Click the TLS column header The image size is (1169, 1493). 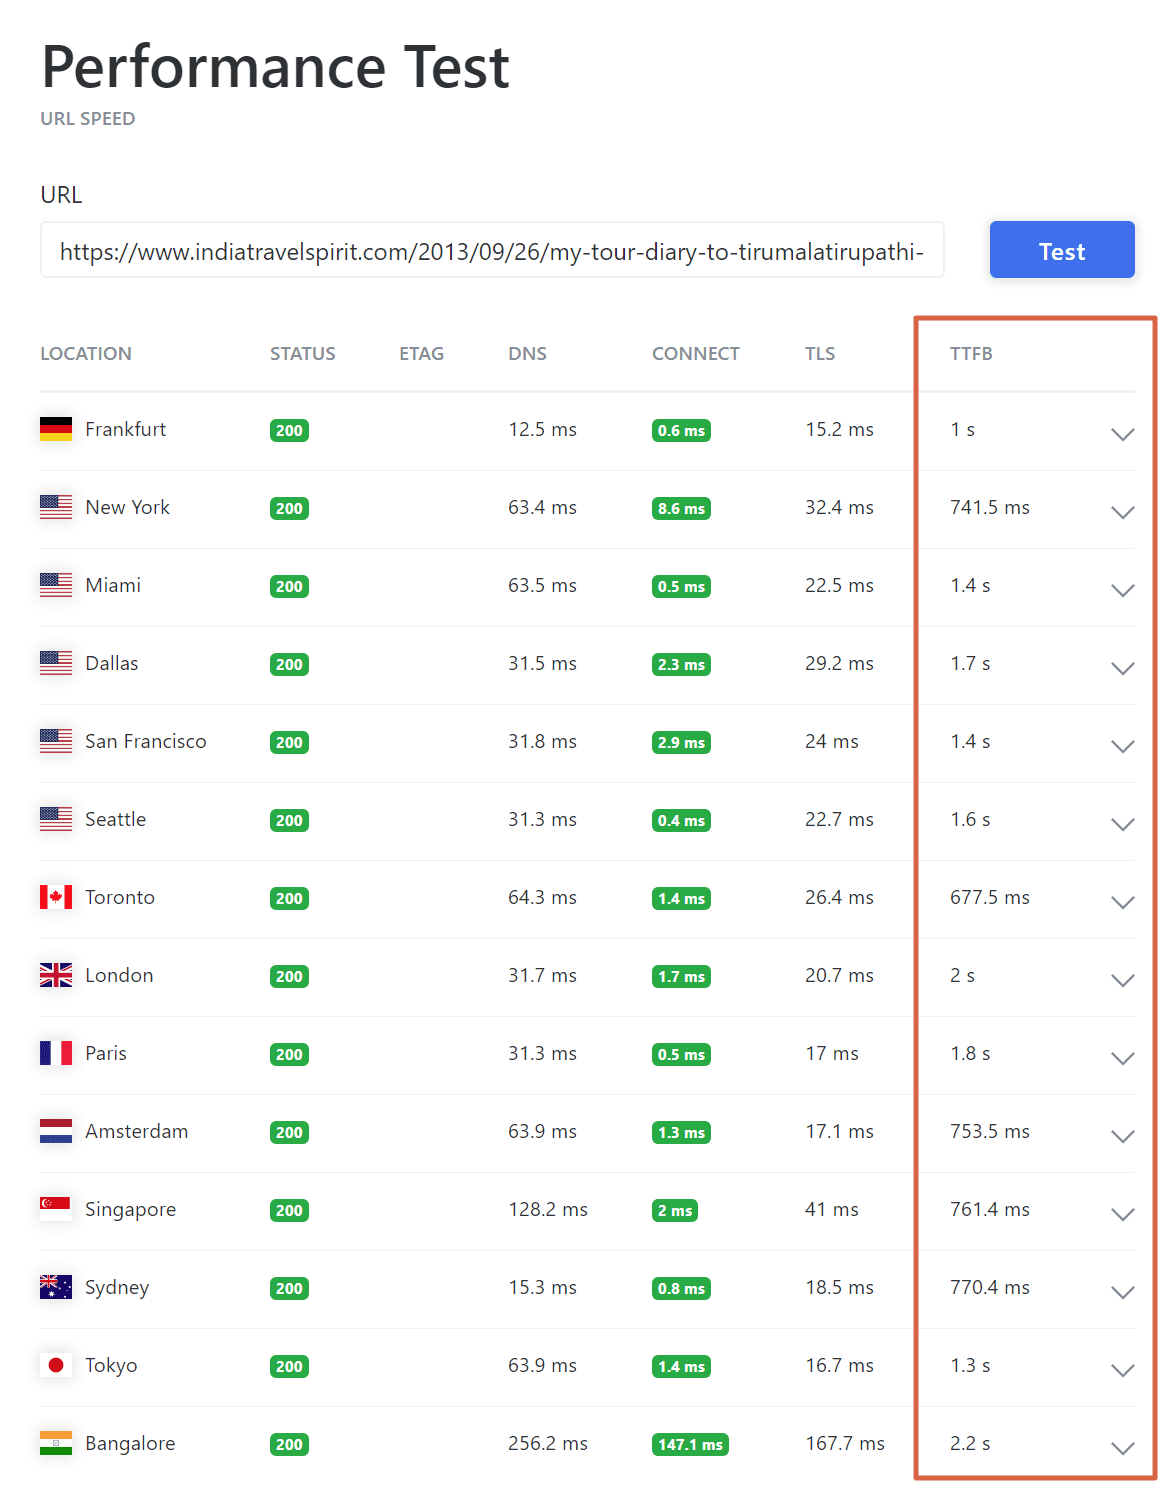[820, 353]
